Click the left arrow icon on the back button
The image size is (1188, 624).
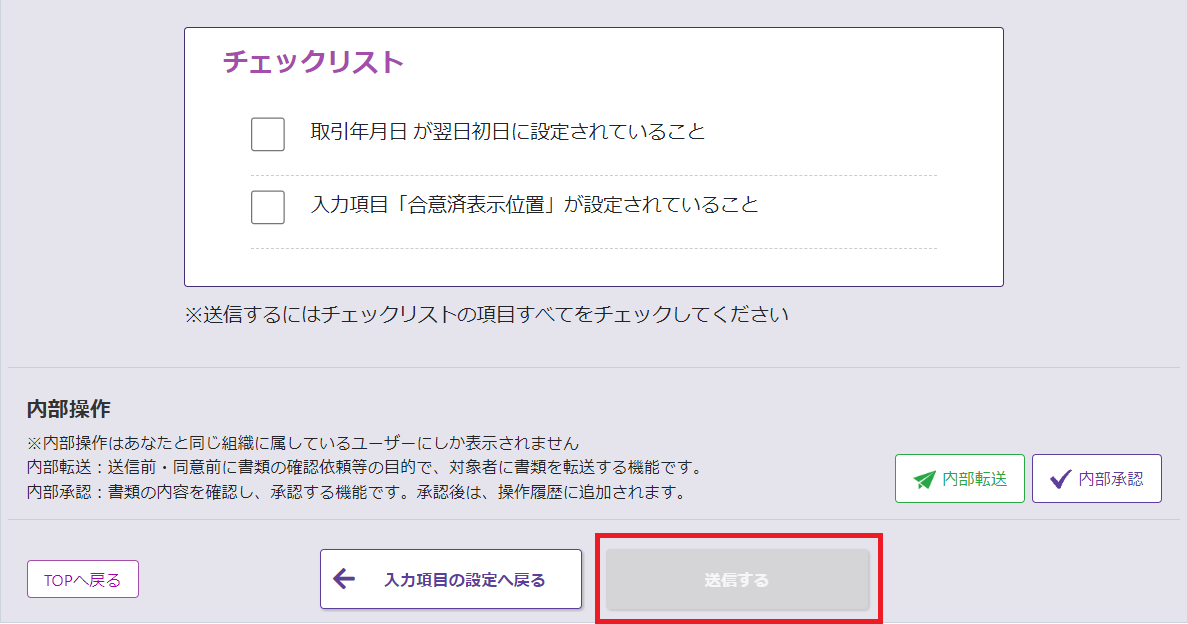(344, 579)
